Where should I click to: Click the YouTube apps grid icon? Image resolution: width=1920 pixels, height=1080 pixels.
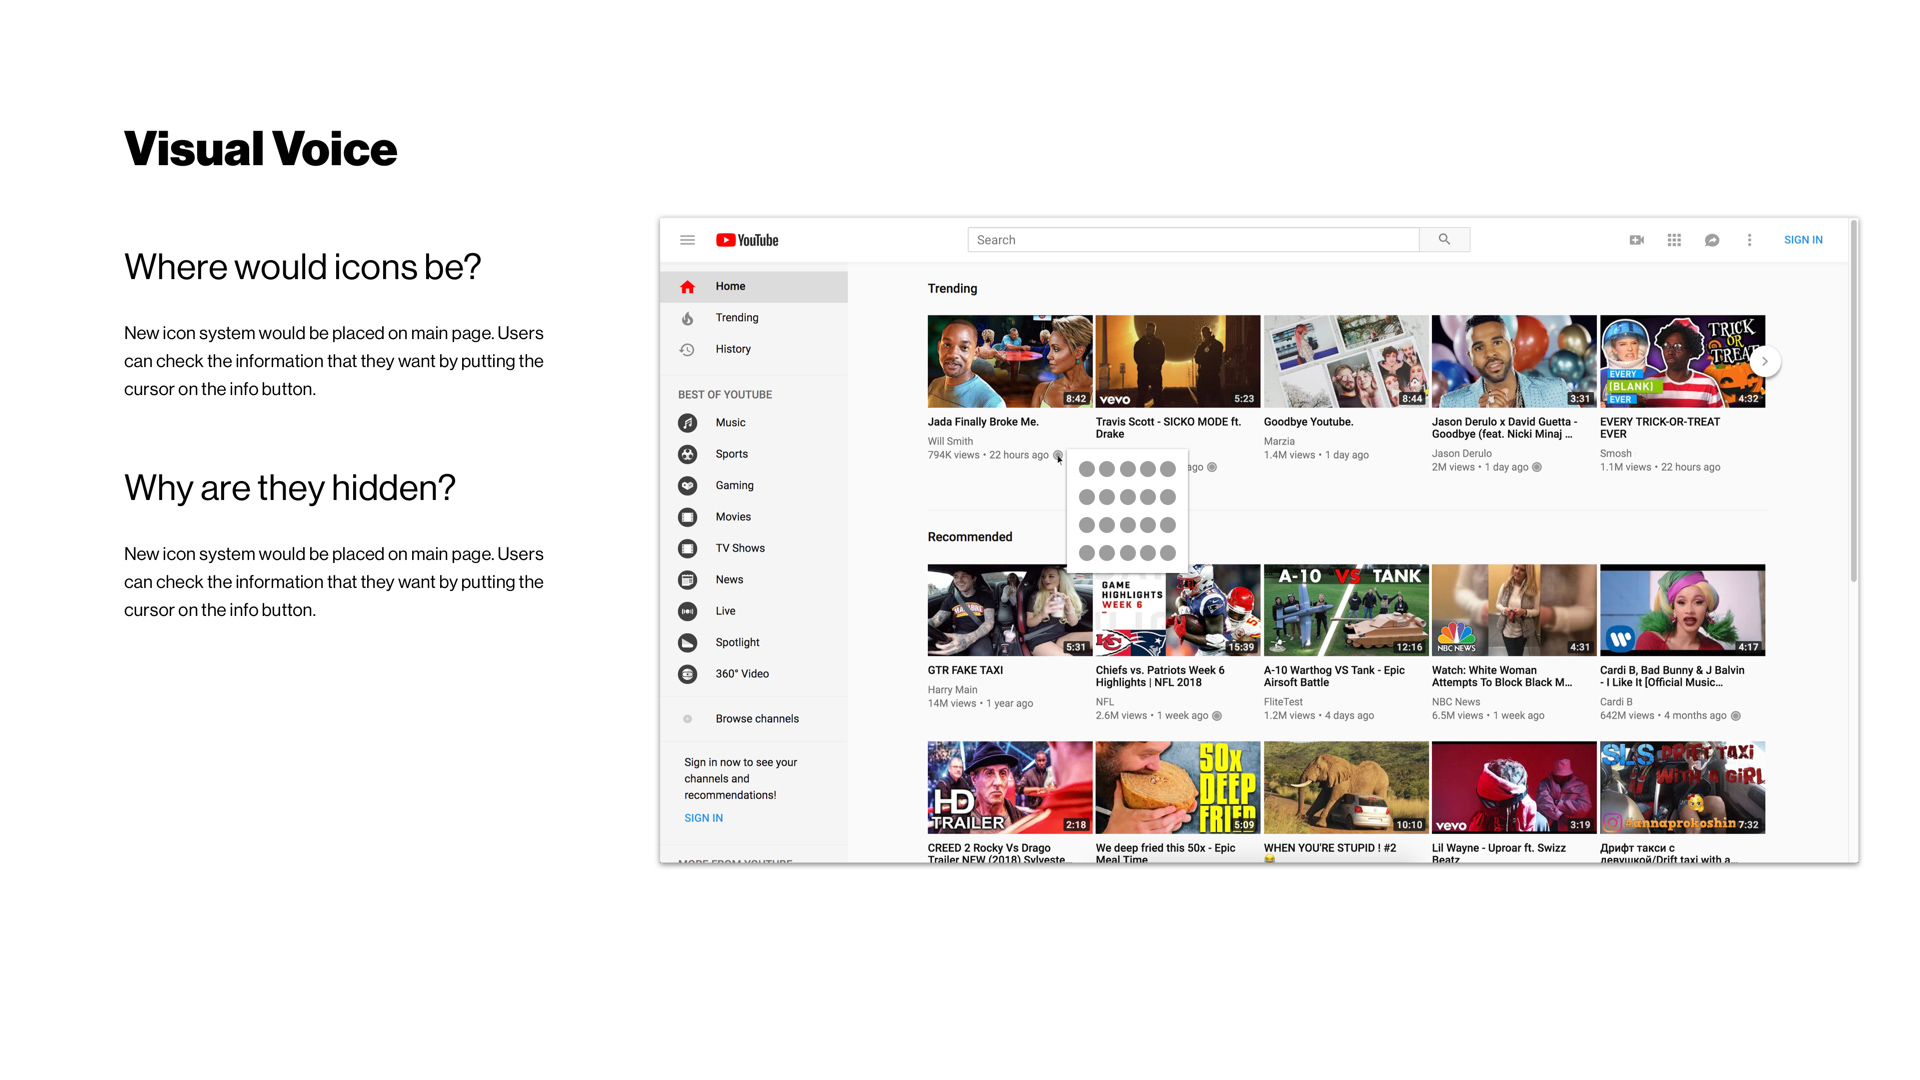click(1674, 240)
